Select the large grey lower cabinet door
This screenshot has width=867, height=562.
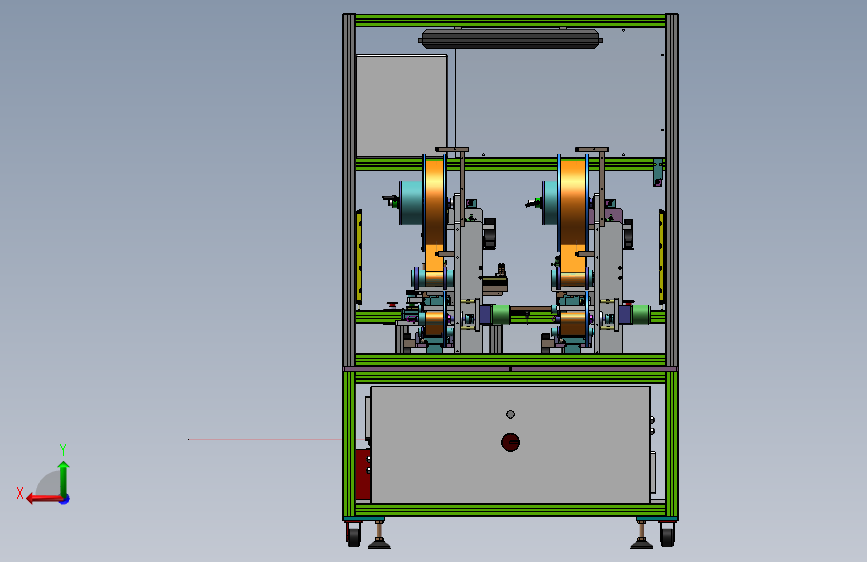coord(510,445)
